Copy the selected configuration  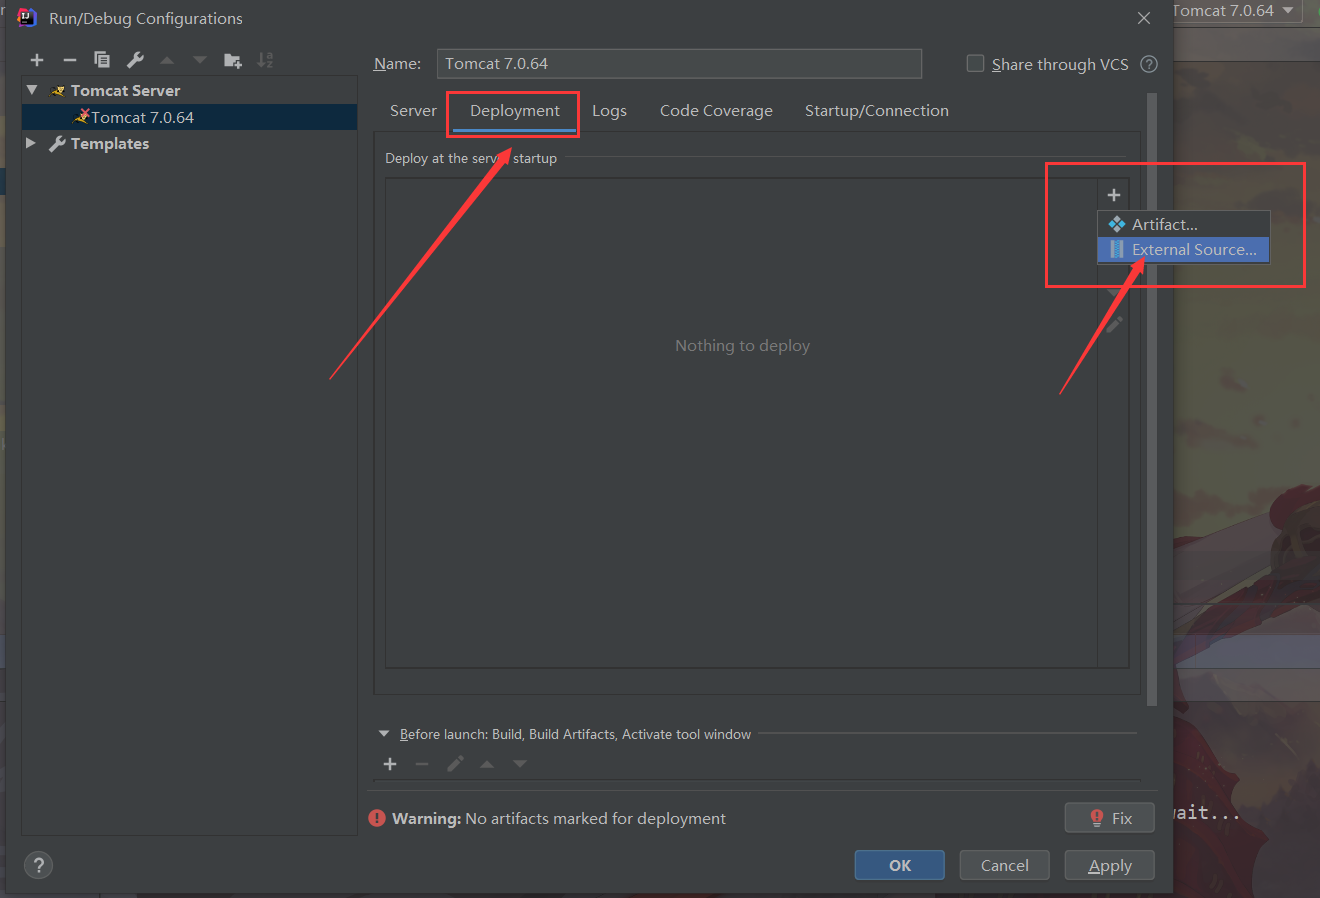[x=101, y=60]
